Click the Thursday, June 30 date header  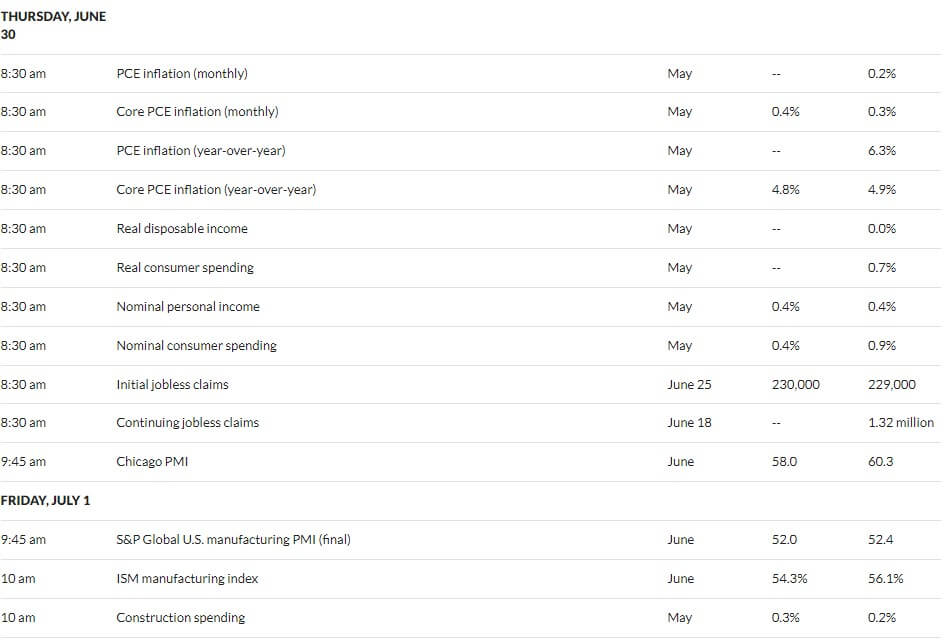click(x=53, y=25)
